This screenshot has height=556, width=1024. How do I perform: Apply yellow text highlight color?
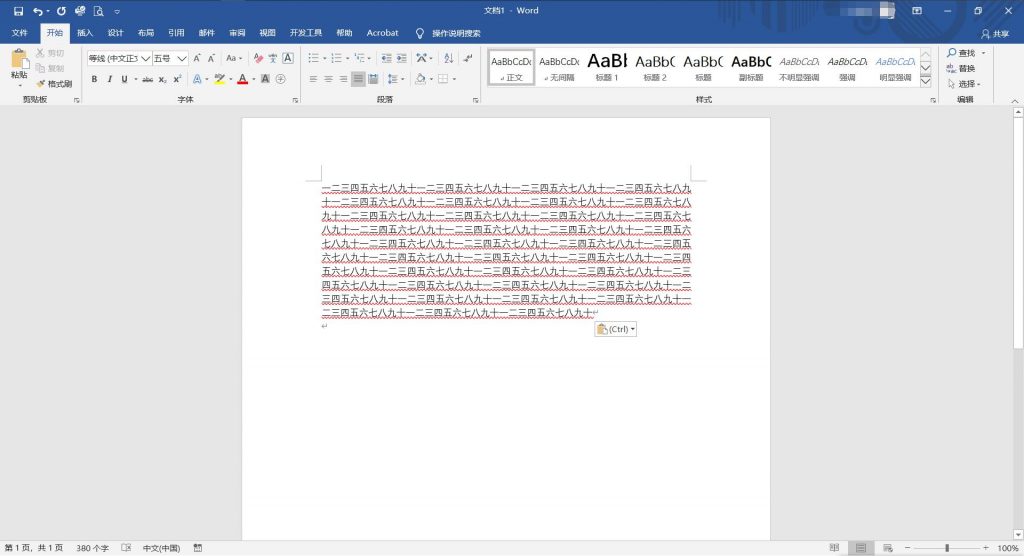[x=220, y=79]
